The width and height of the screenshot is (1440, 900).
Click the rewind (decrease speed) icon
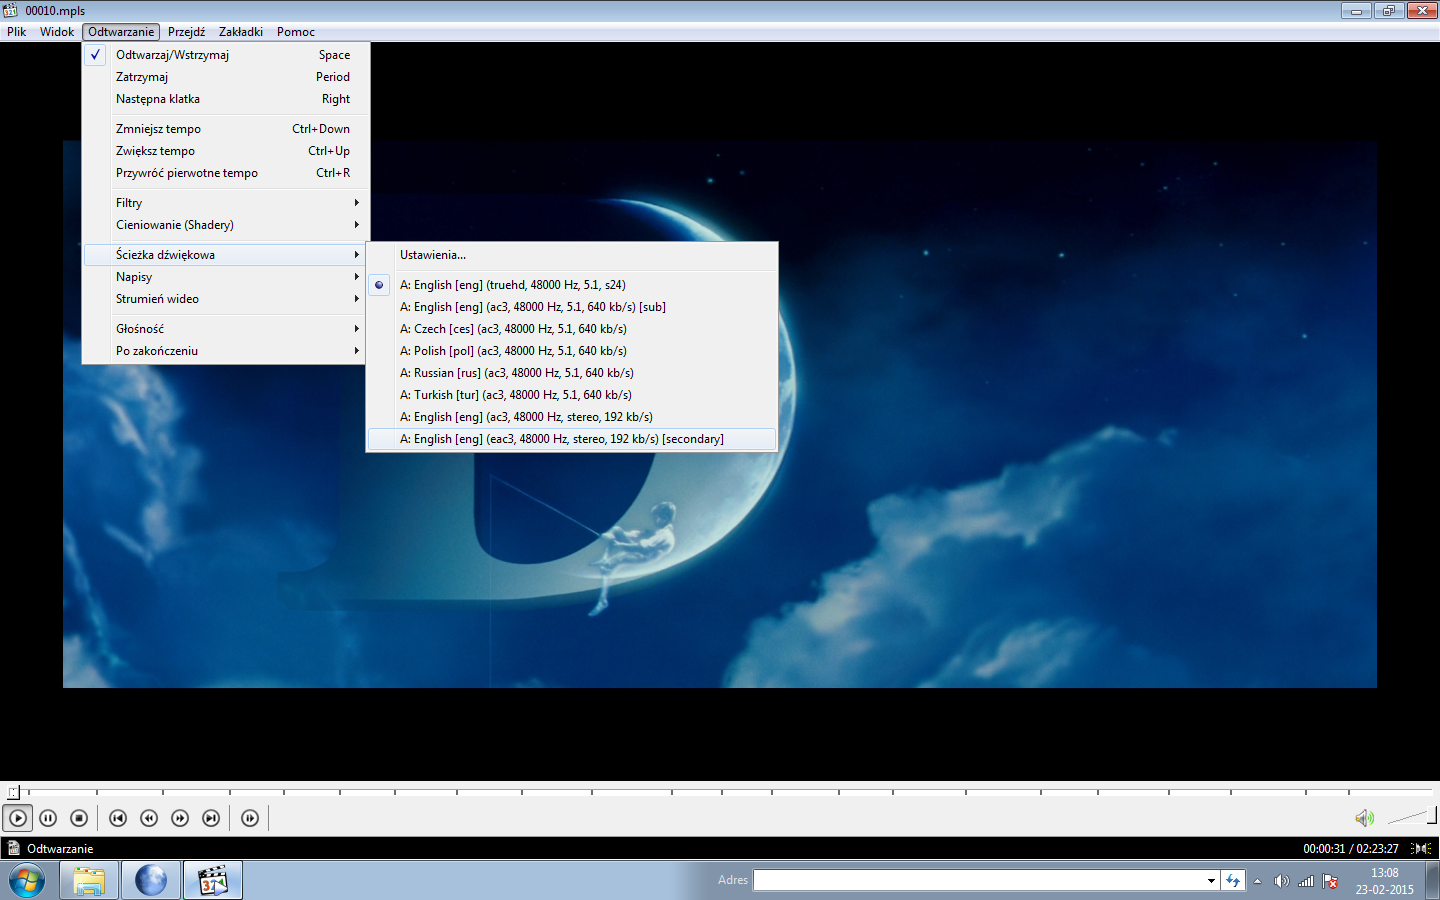tap(149, 818)
